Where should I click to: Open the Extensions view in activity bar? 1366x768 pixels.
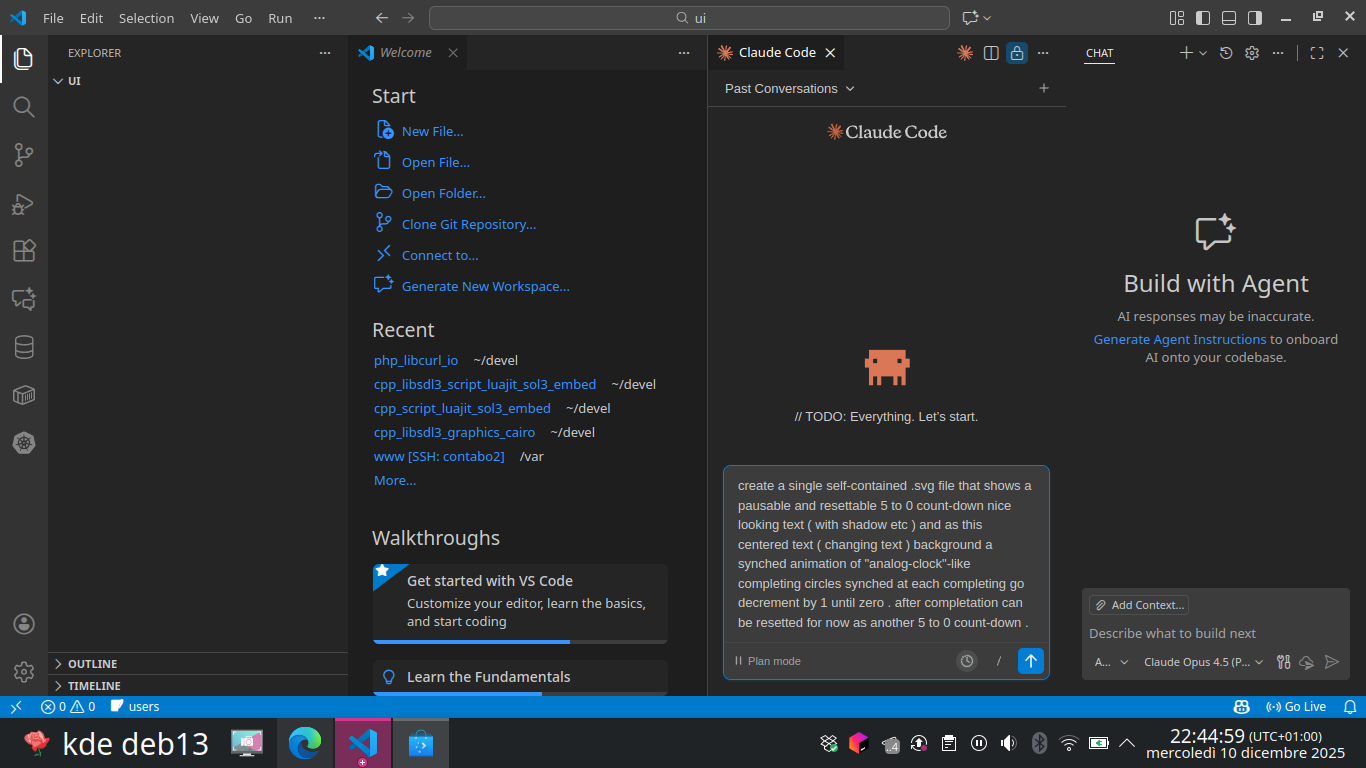pos(24,251)
